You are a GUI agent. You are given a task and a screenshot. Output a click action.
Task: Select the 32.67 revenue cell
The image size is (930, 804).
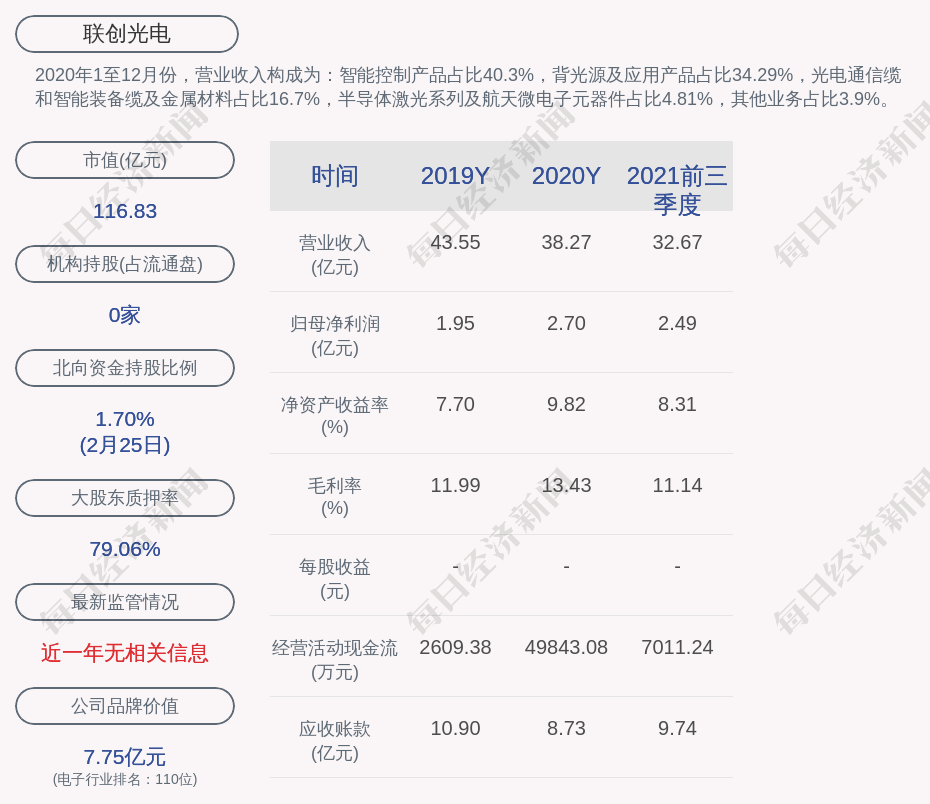(677, 243)
